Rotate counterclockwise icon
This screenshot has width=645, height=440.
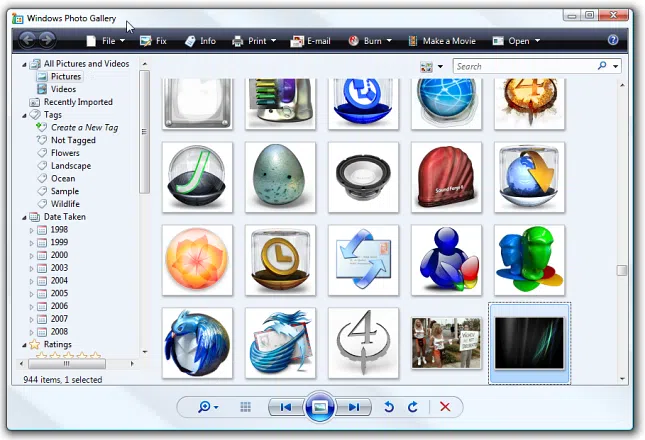[x=389, y=407]
